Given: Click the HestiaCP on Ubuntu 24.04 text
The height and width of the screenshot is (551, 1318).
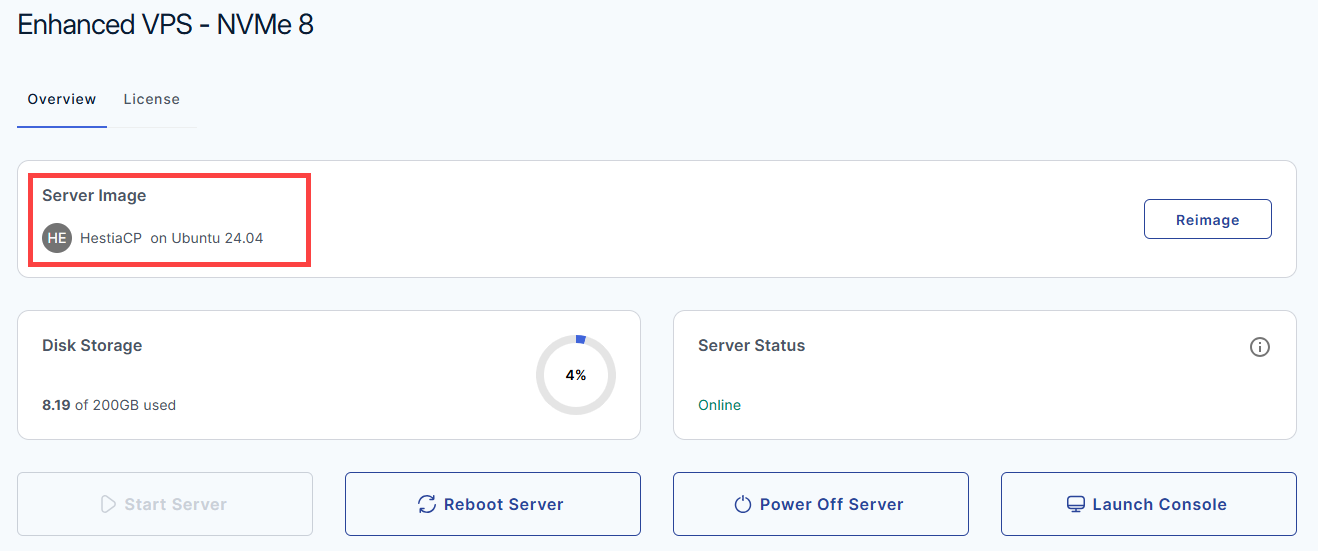Looking at the screenshot, I should pyautogui.click(x=172, y=238).
